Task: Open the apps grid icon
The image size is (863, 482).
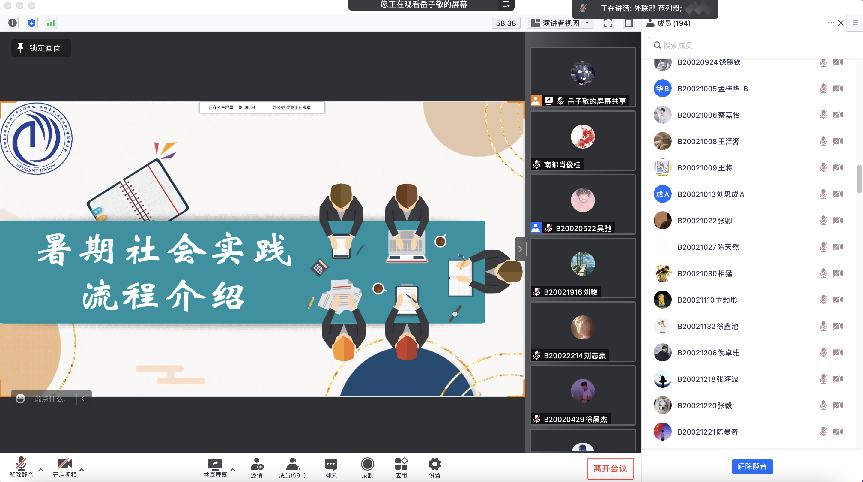Action: tap(401, 465)
